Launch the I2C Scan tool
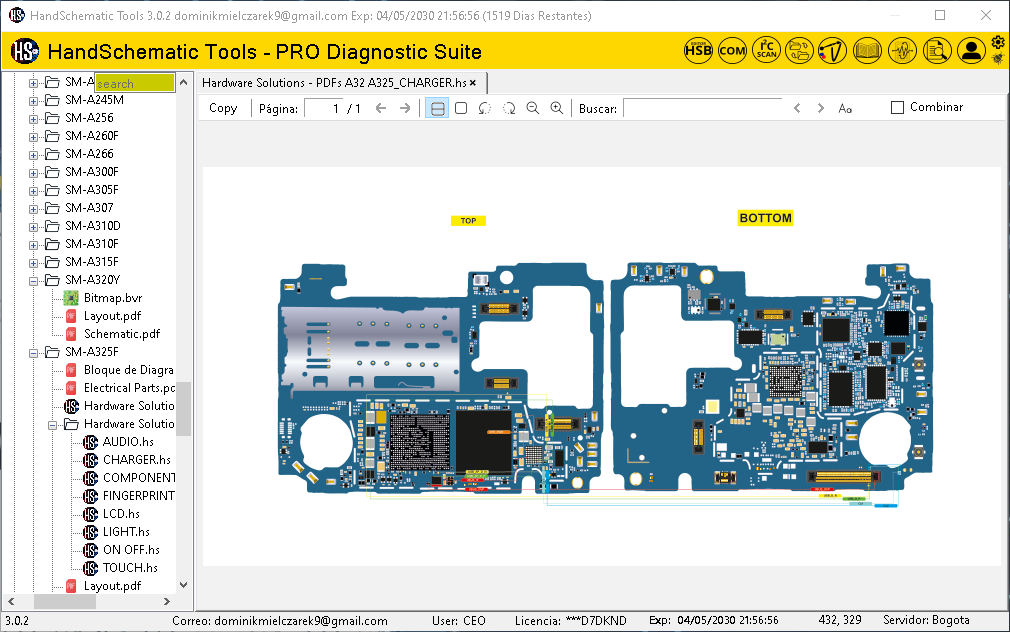1010x632 pixels. pos(767,50)
